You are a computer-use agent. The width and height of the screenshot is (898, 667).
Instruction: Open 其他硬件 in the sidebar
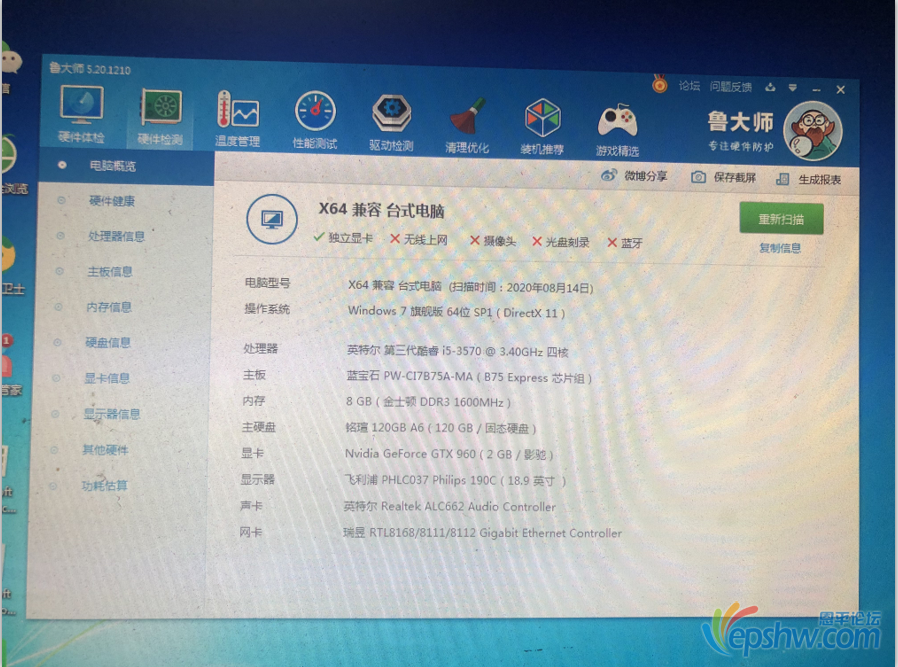(105, 450)
